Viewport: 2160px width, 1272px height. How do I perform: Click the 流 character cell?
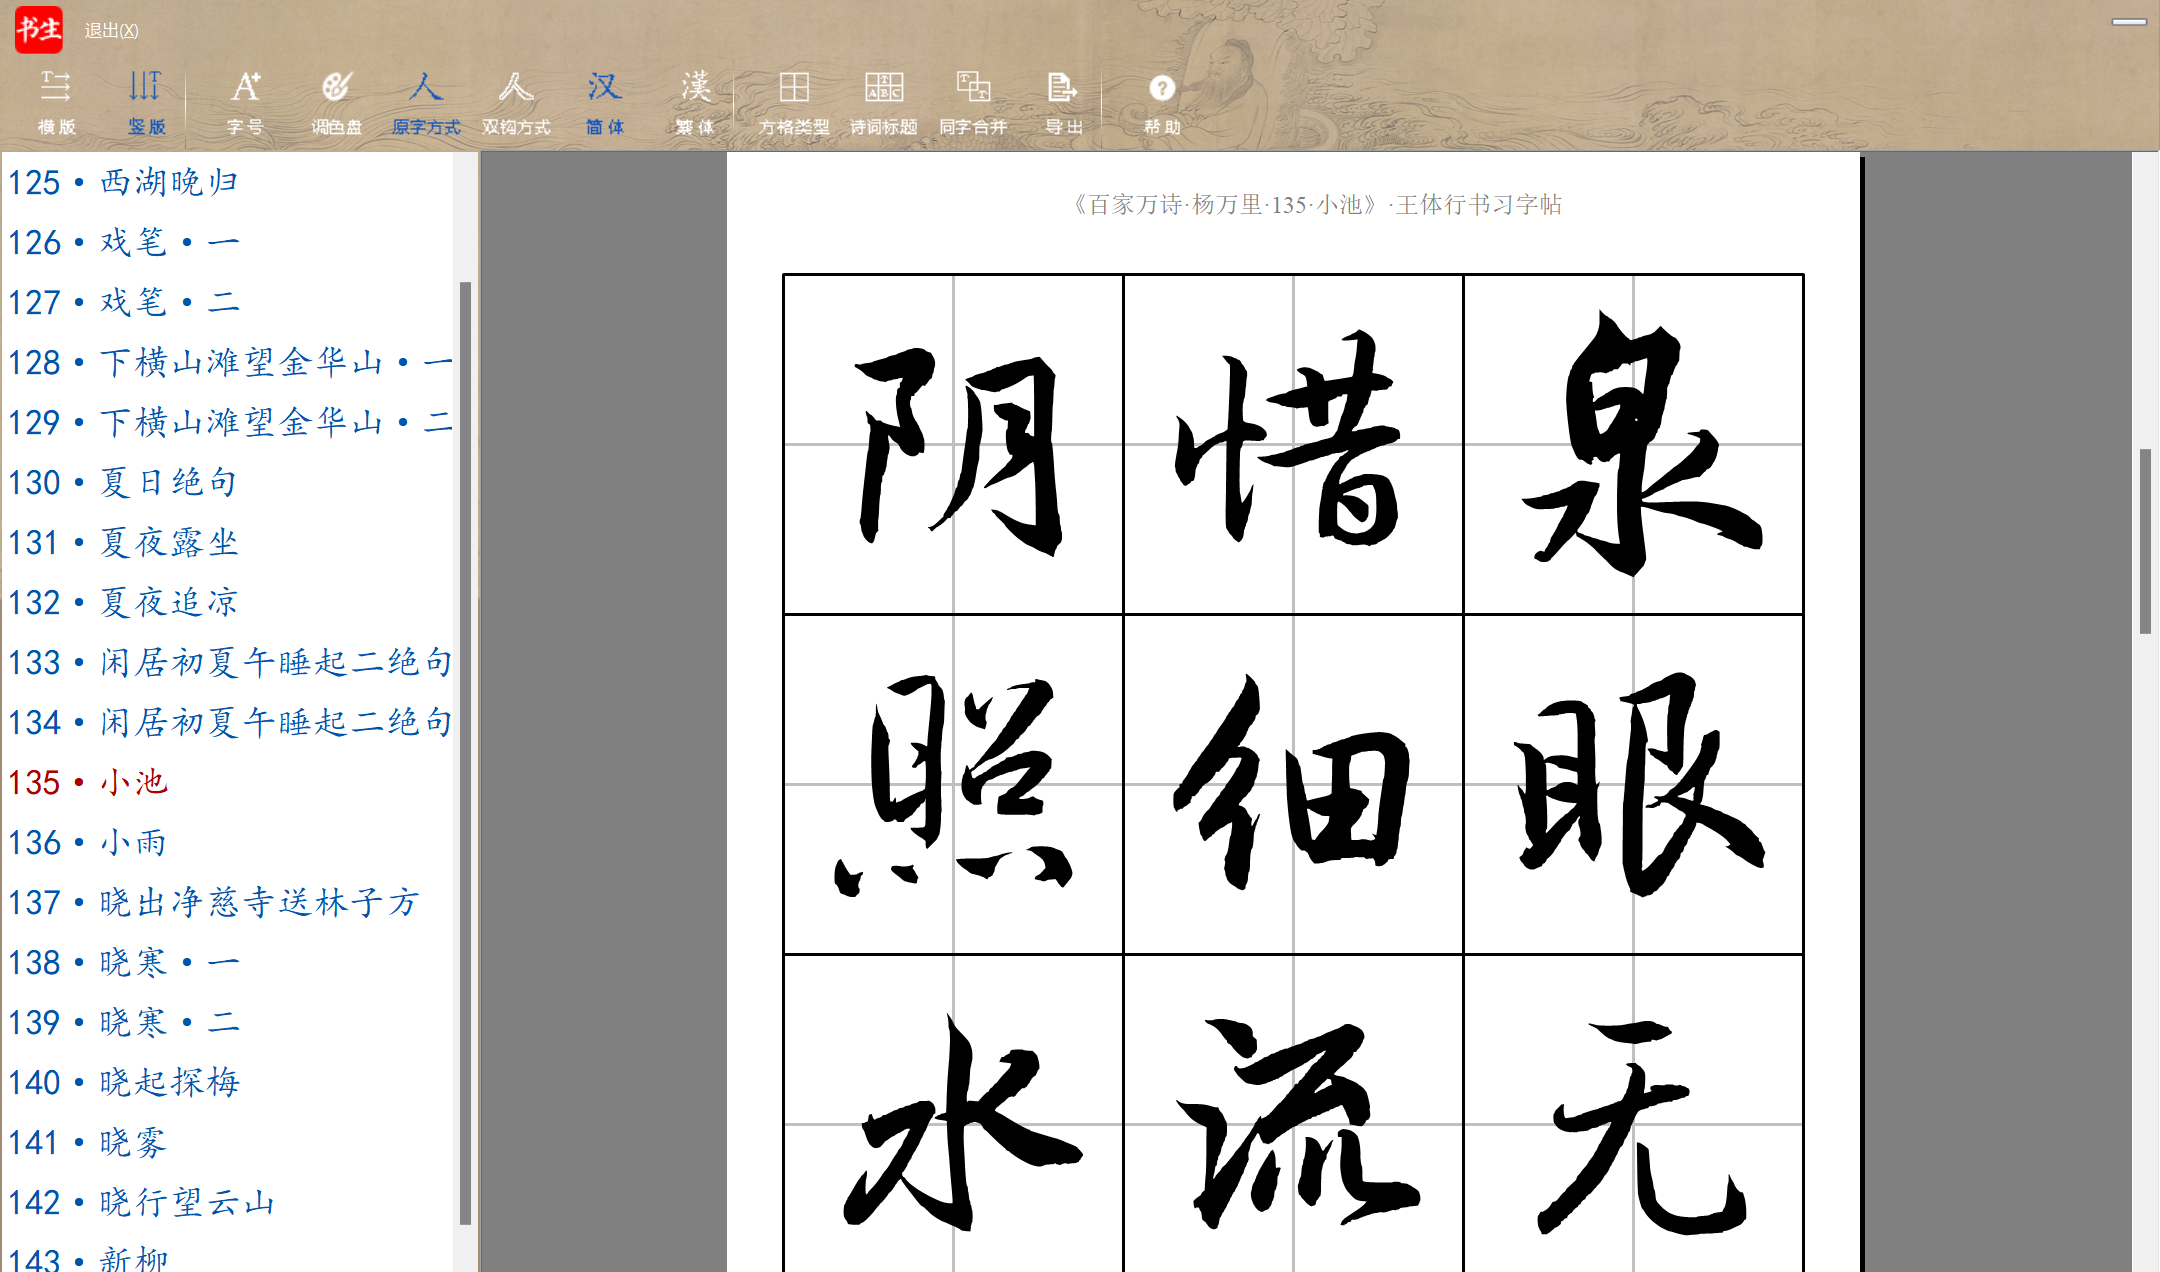click(x=1293, y=1114)
